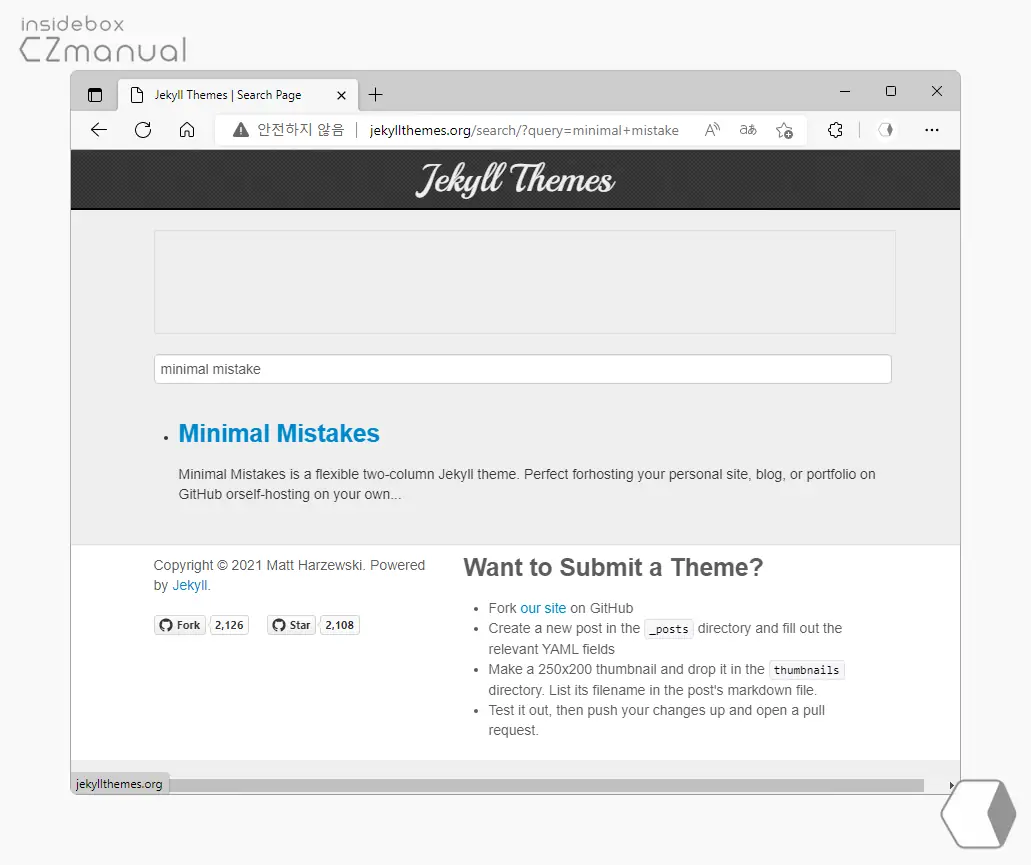This screenshot has width=1031, height=865.
Task: Go back with the browser back arrow
Action: (x=99, y=129)
